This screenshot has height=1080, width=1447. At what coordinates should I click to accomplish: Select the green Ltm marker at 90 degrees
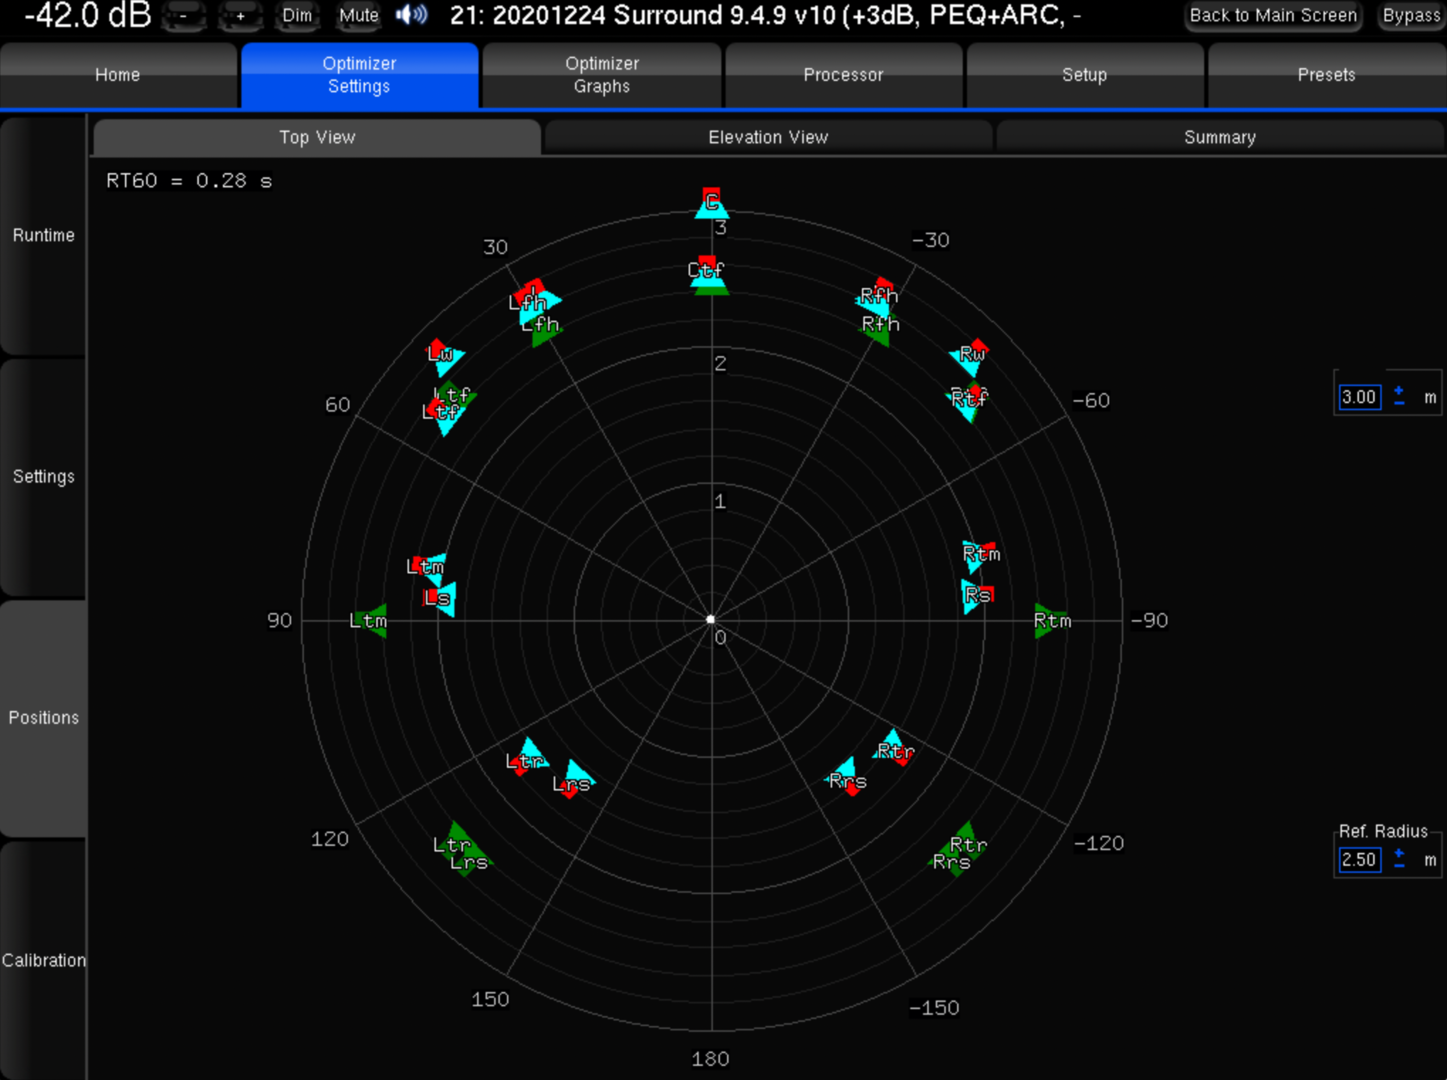coord(370,621)
